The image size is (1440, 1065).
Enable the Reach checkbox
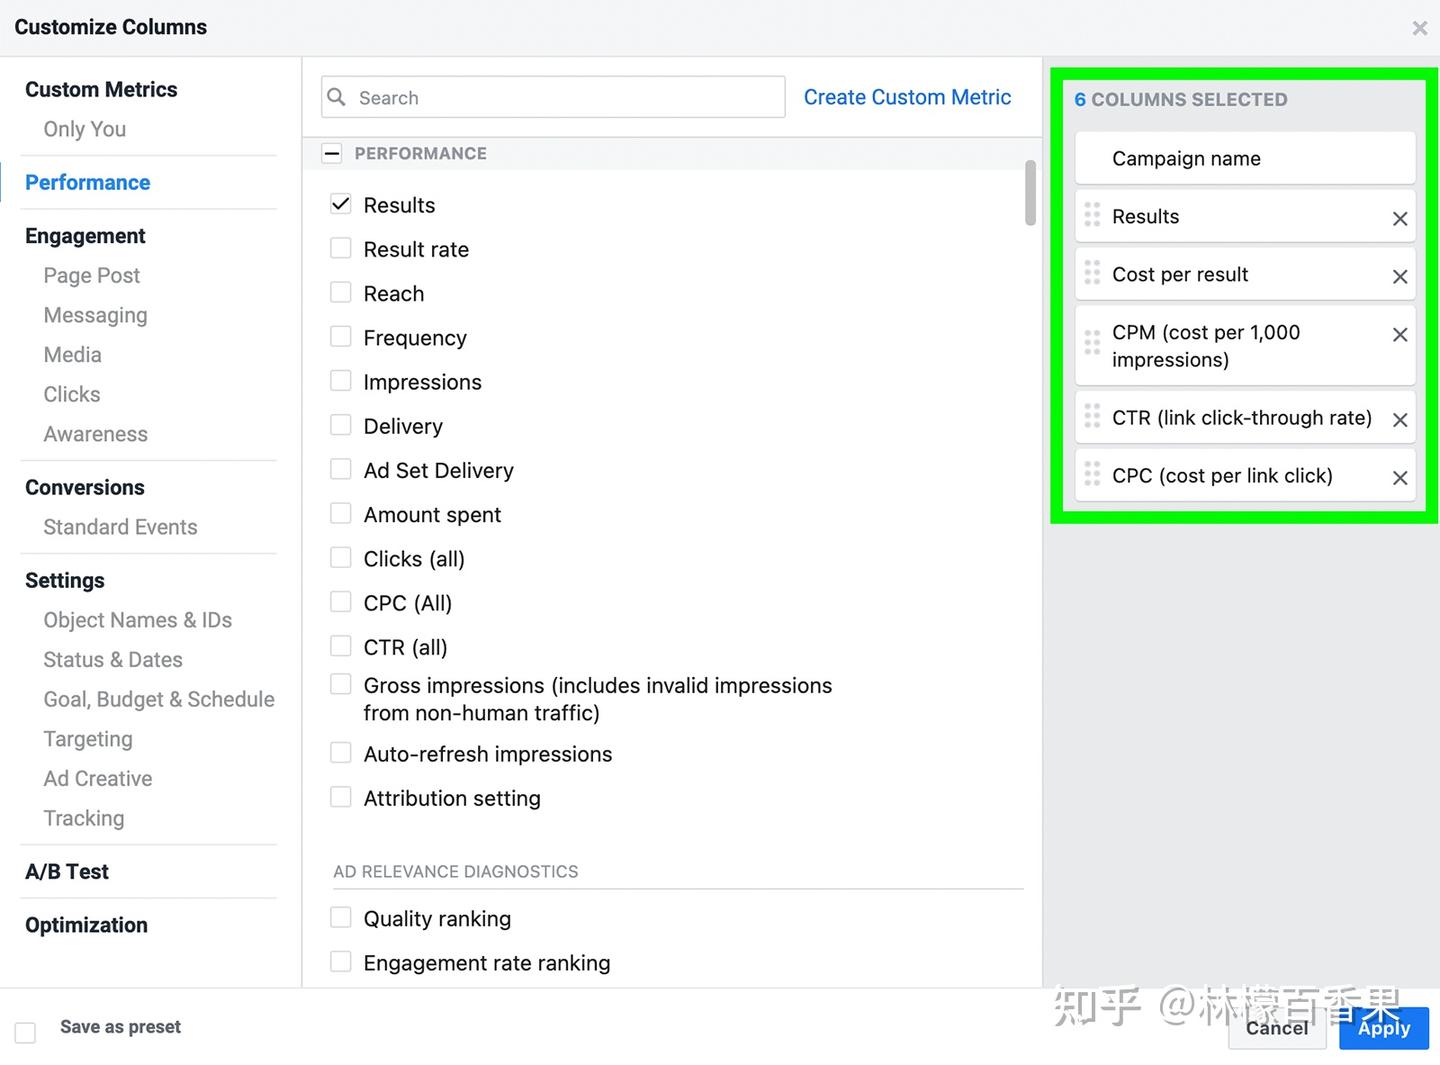pos(341,293)
